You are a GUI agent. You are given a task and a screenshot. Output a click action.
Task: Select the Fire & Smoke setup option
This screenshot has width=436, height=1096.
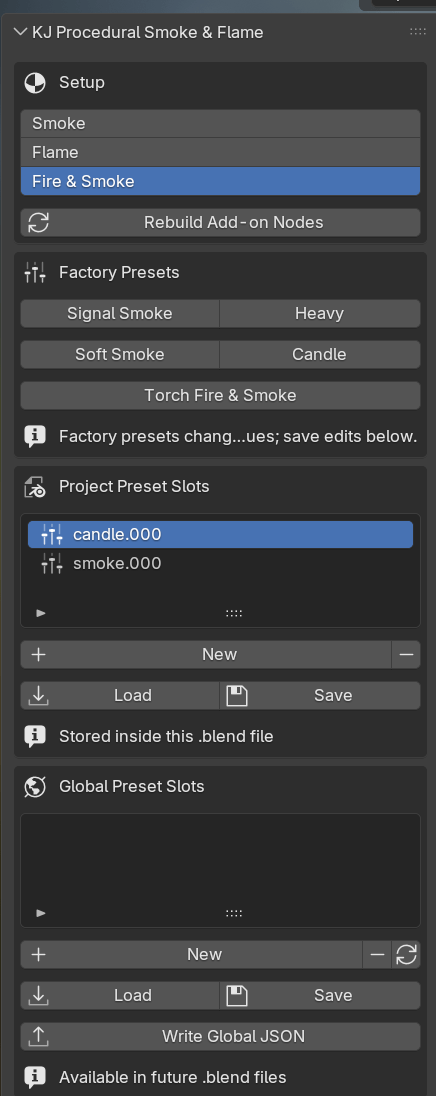[220, 181]
